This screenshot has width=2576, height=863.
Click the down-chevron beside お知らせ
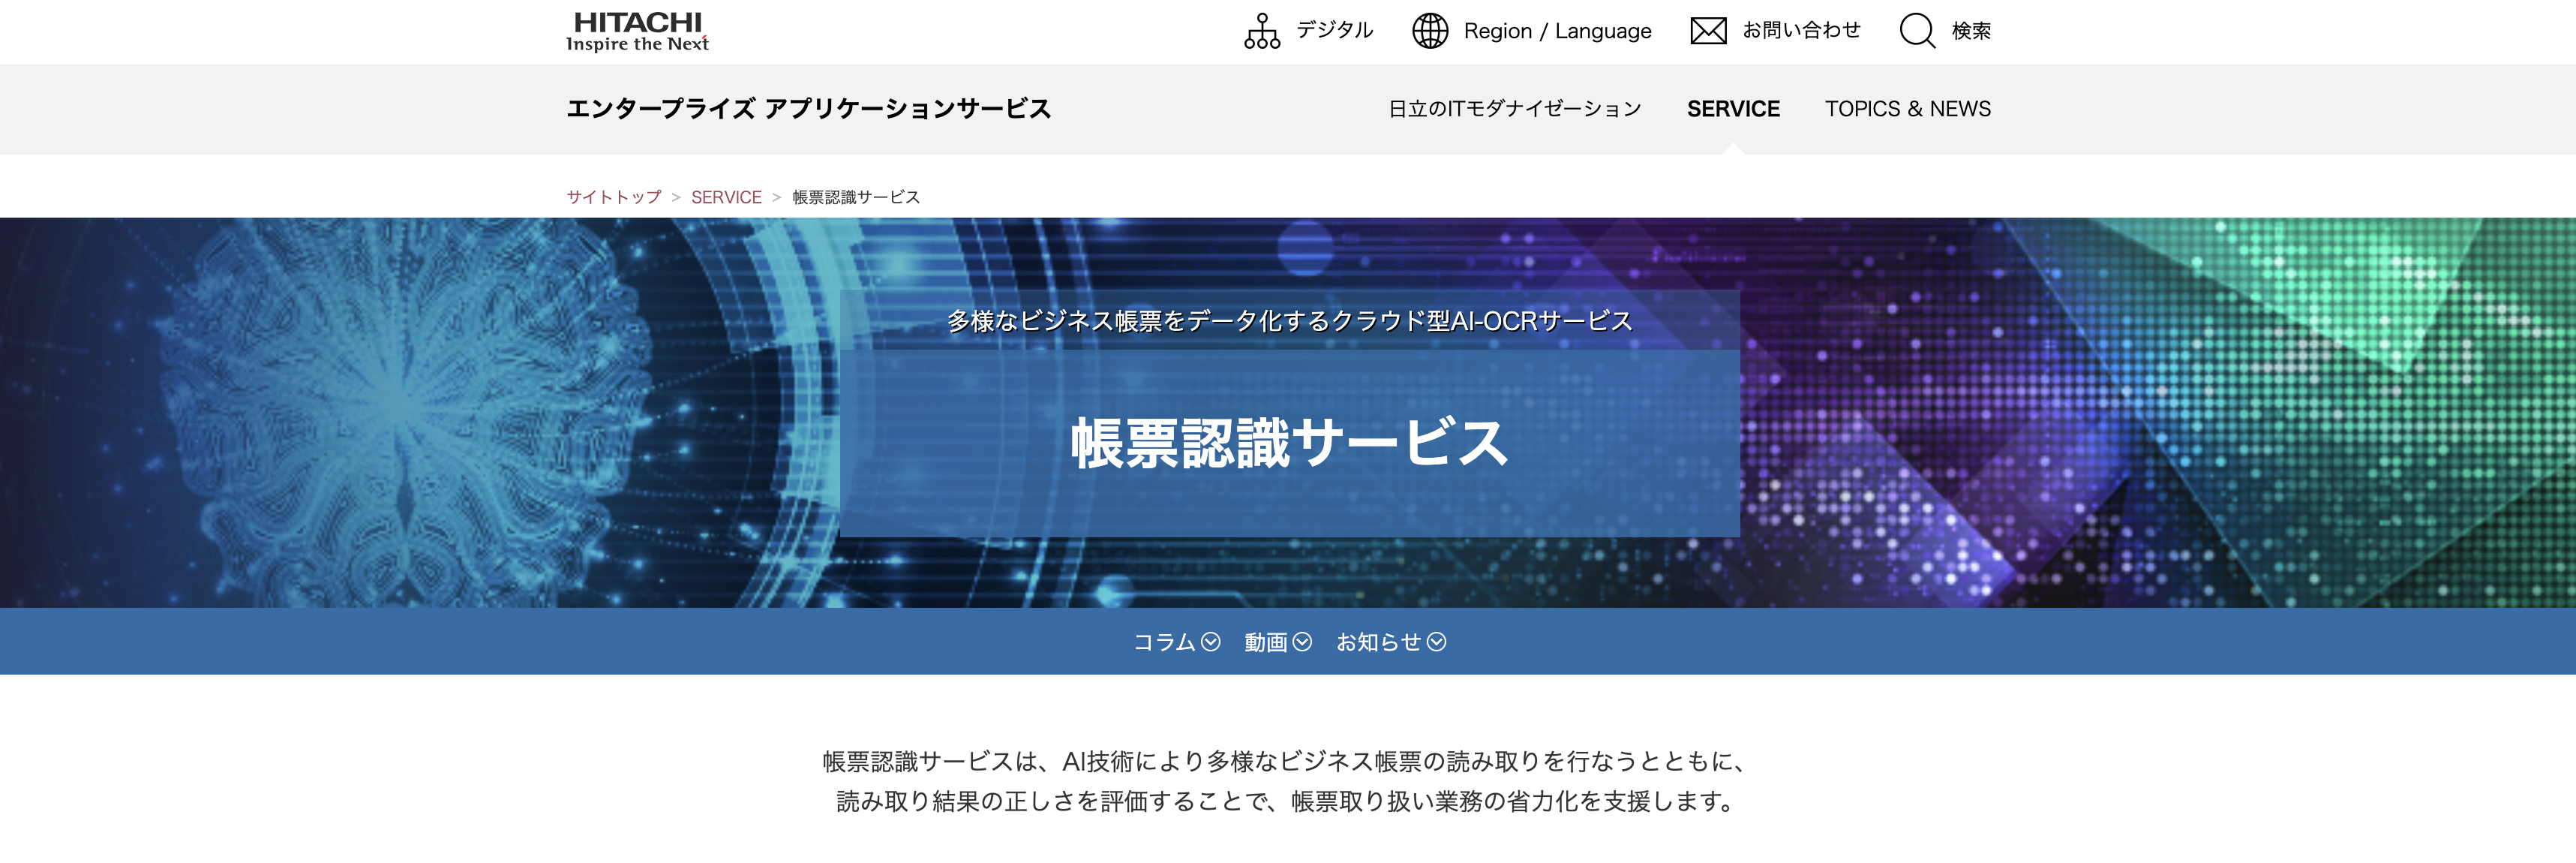tap(1436, 642)
